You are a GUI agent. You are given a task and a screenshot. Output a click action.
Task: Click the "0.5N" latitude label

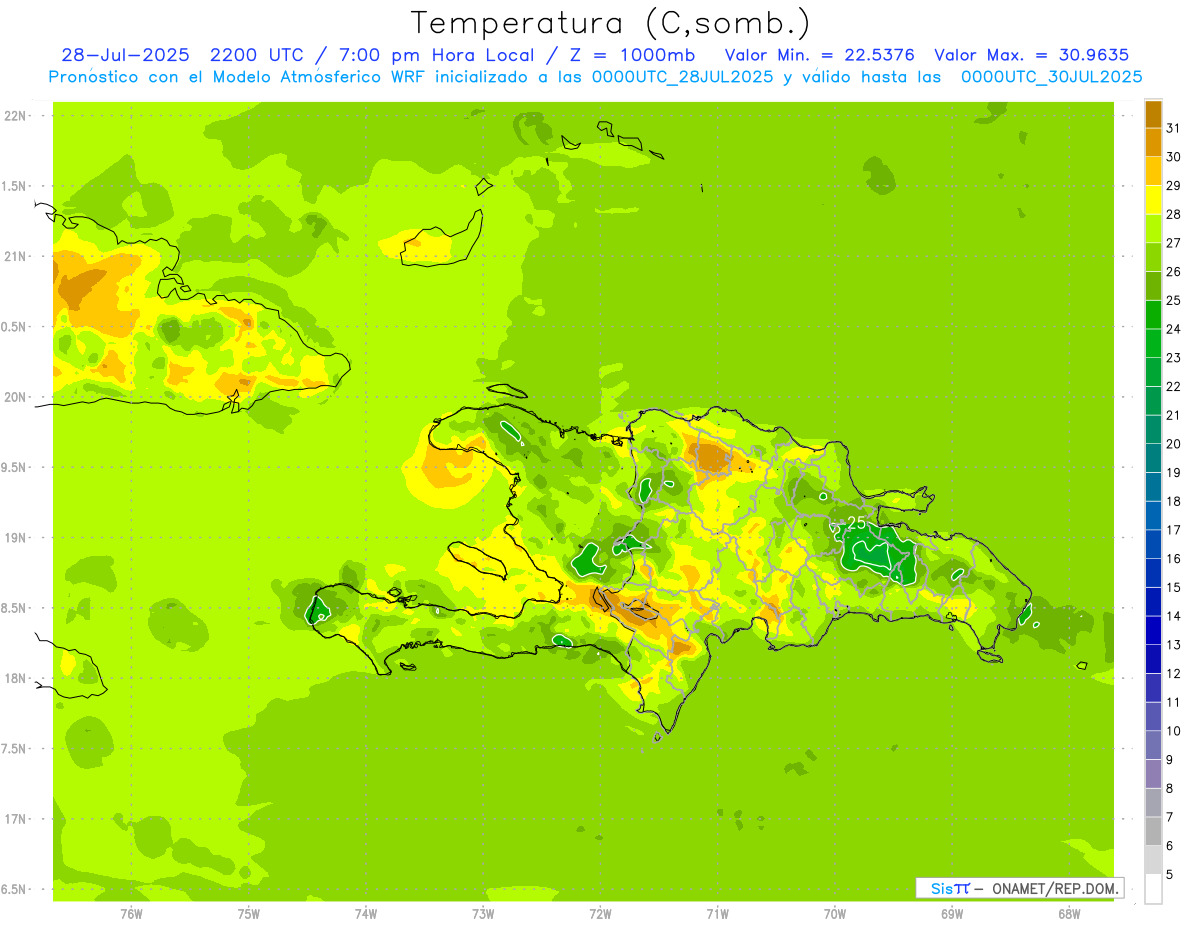click(15, 327)
